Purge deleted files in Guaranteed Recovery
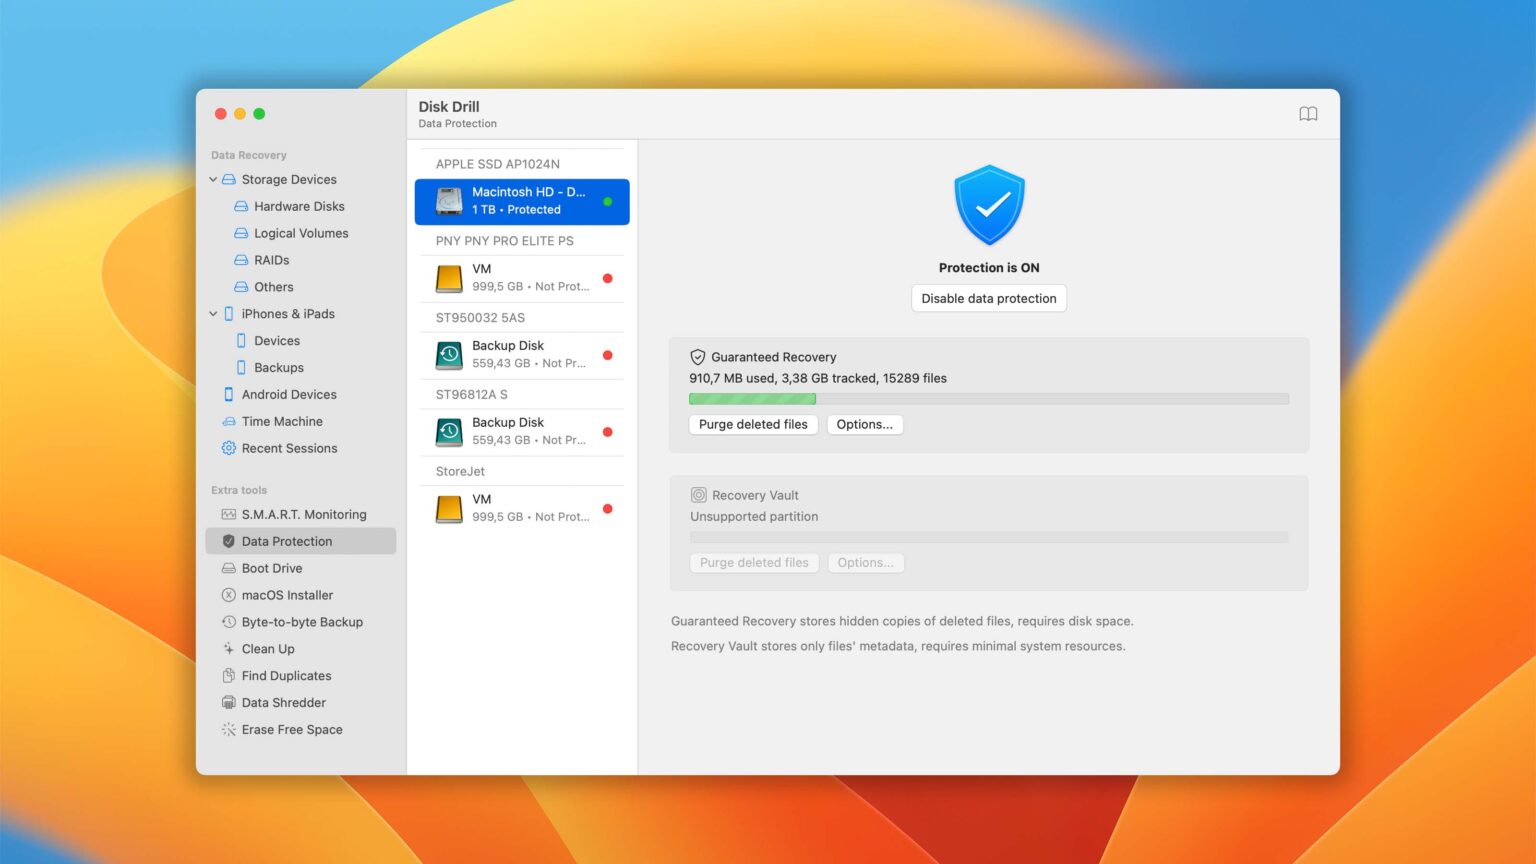 (753, 424)
